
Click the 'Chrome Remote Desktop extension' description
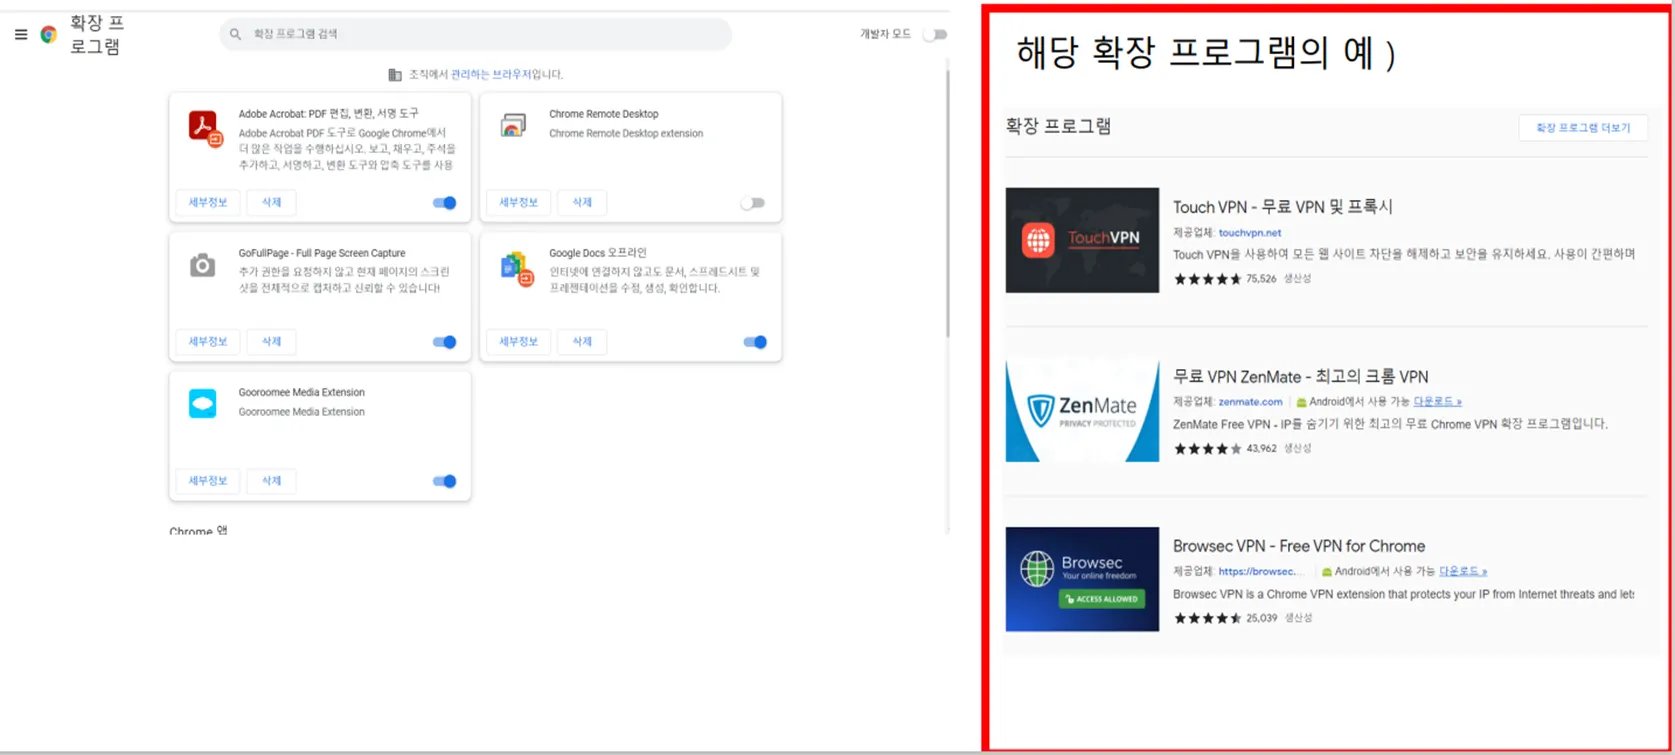(x=626, y=133)
